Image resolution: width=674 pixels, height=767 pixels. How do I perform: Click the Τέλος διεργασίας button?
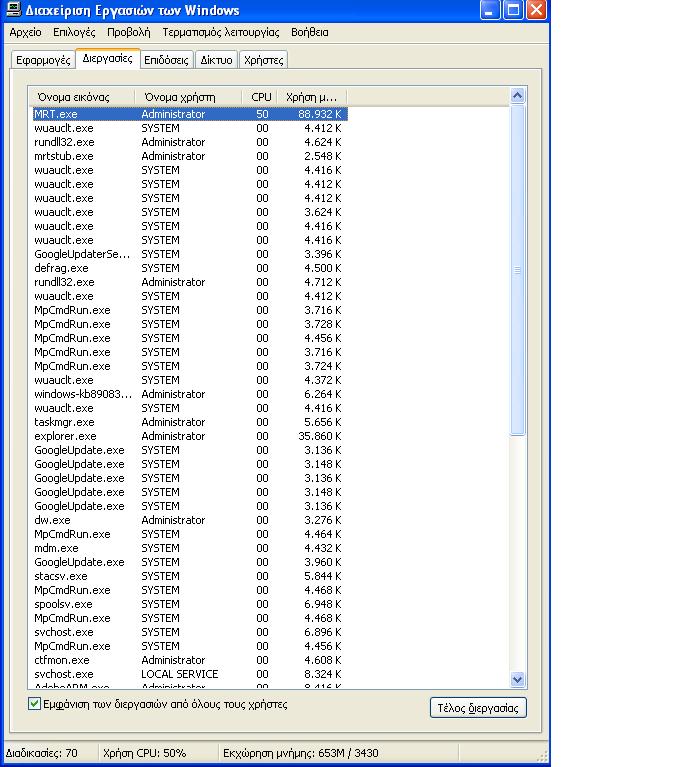click(x=478, y=707)
